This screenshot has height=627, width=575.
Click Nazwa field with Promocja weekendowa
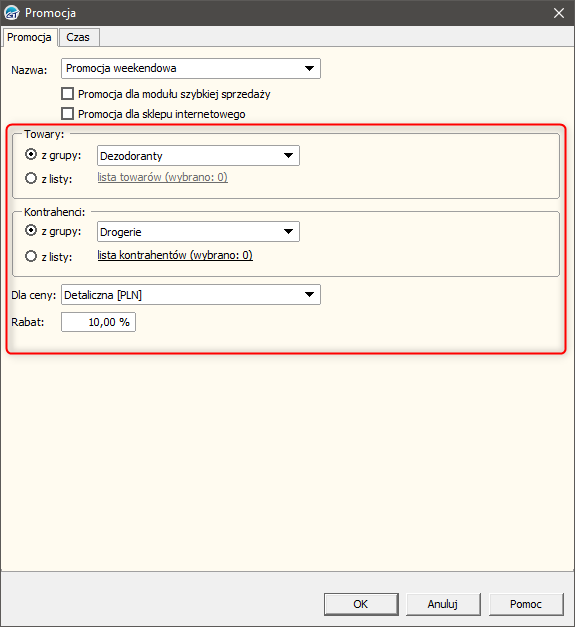click(191, 68)
